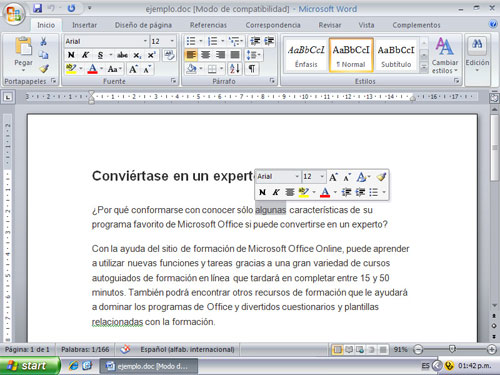Toggle bold N in the ribbon
The width and height of the screenshot is (500, 375).
tap(71, 55)
